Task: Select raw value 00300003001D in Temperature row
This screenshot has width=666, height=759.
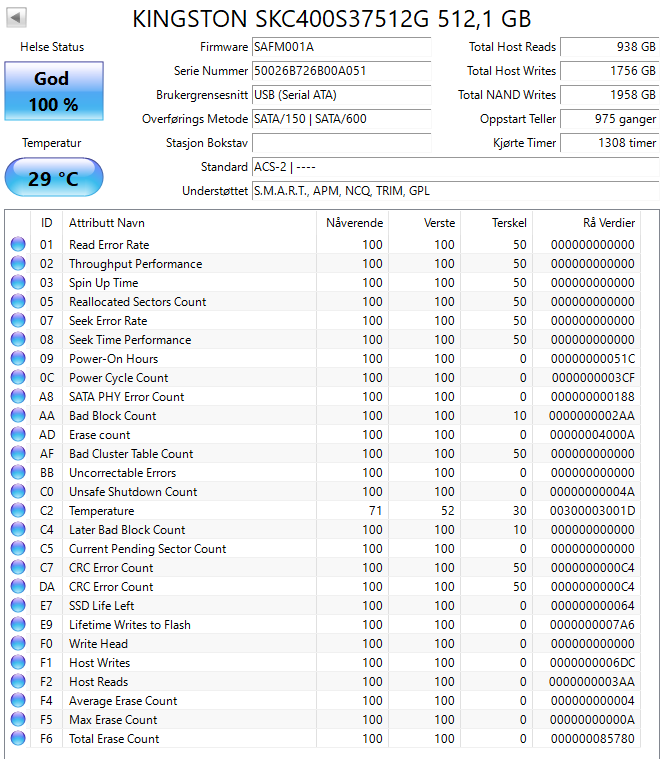Action: tap(592, 511)
